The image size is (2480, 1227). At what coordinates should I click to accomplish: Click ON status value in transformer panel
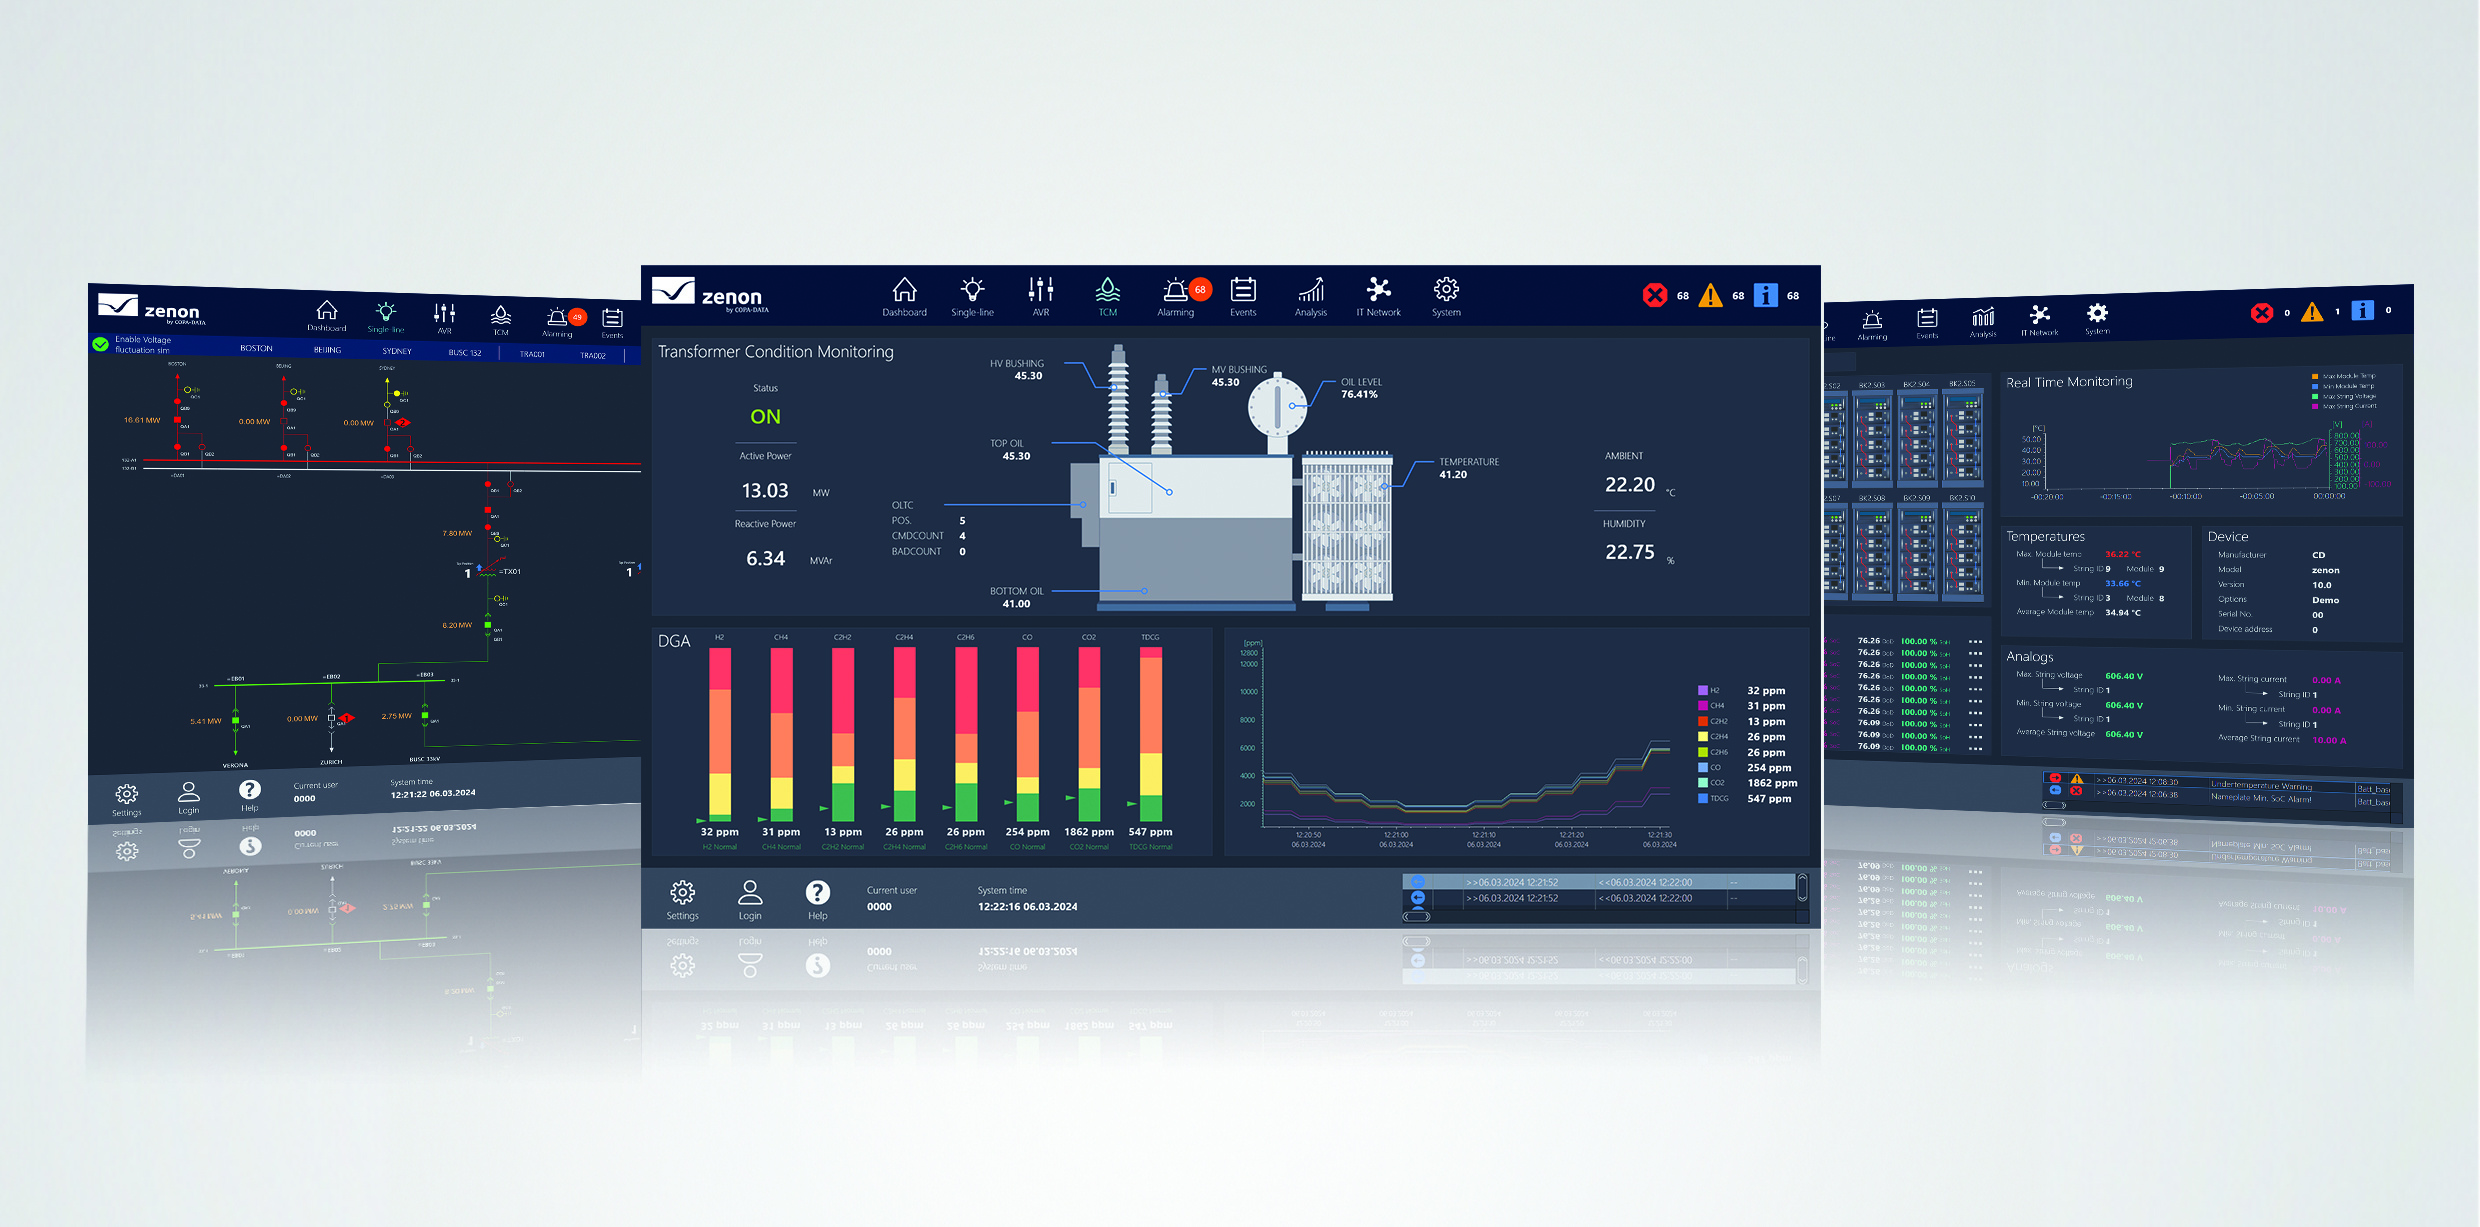click(x=765, y=417)
